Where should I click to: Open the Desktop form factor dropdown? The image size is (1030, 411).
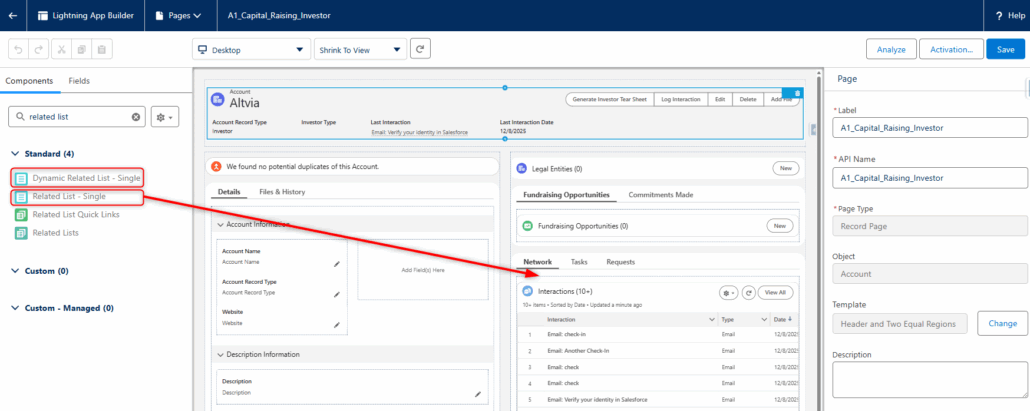pyautogui.click(x=250, y=49)
